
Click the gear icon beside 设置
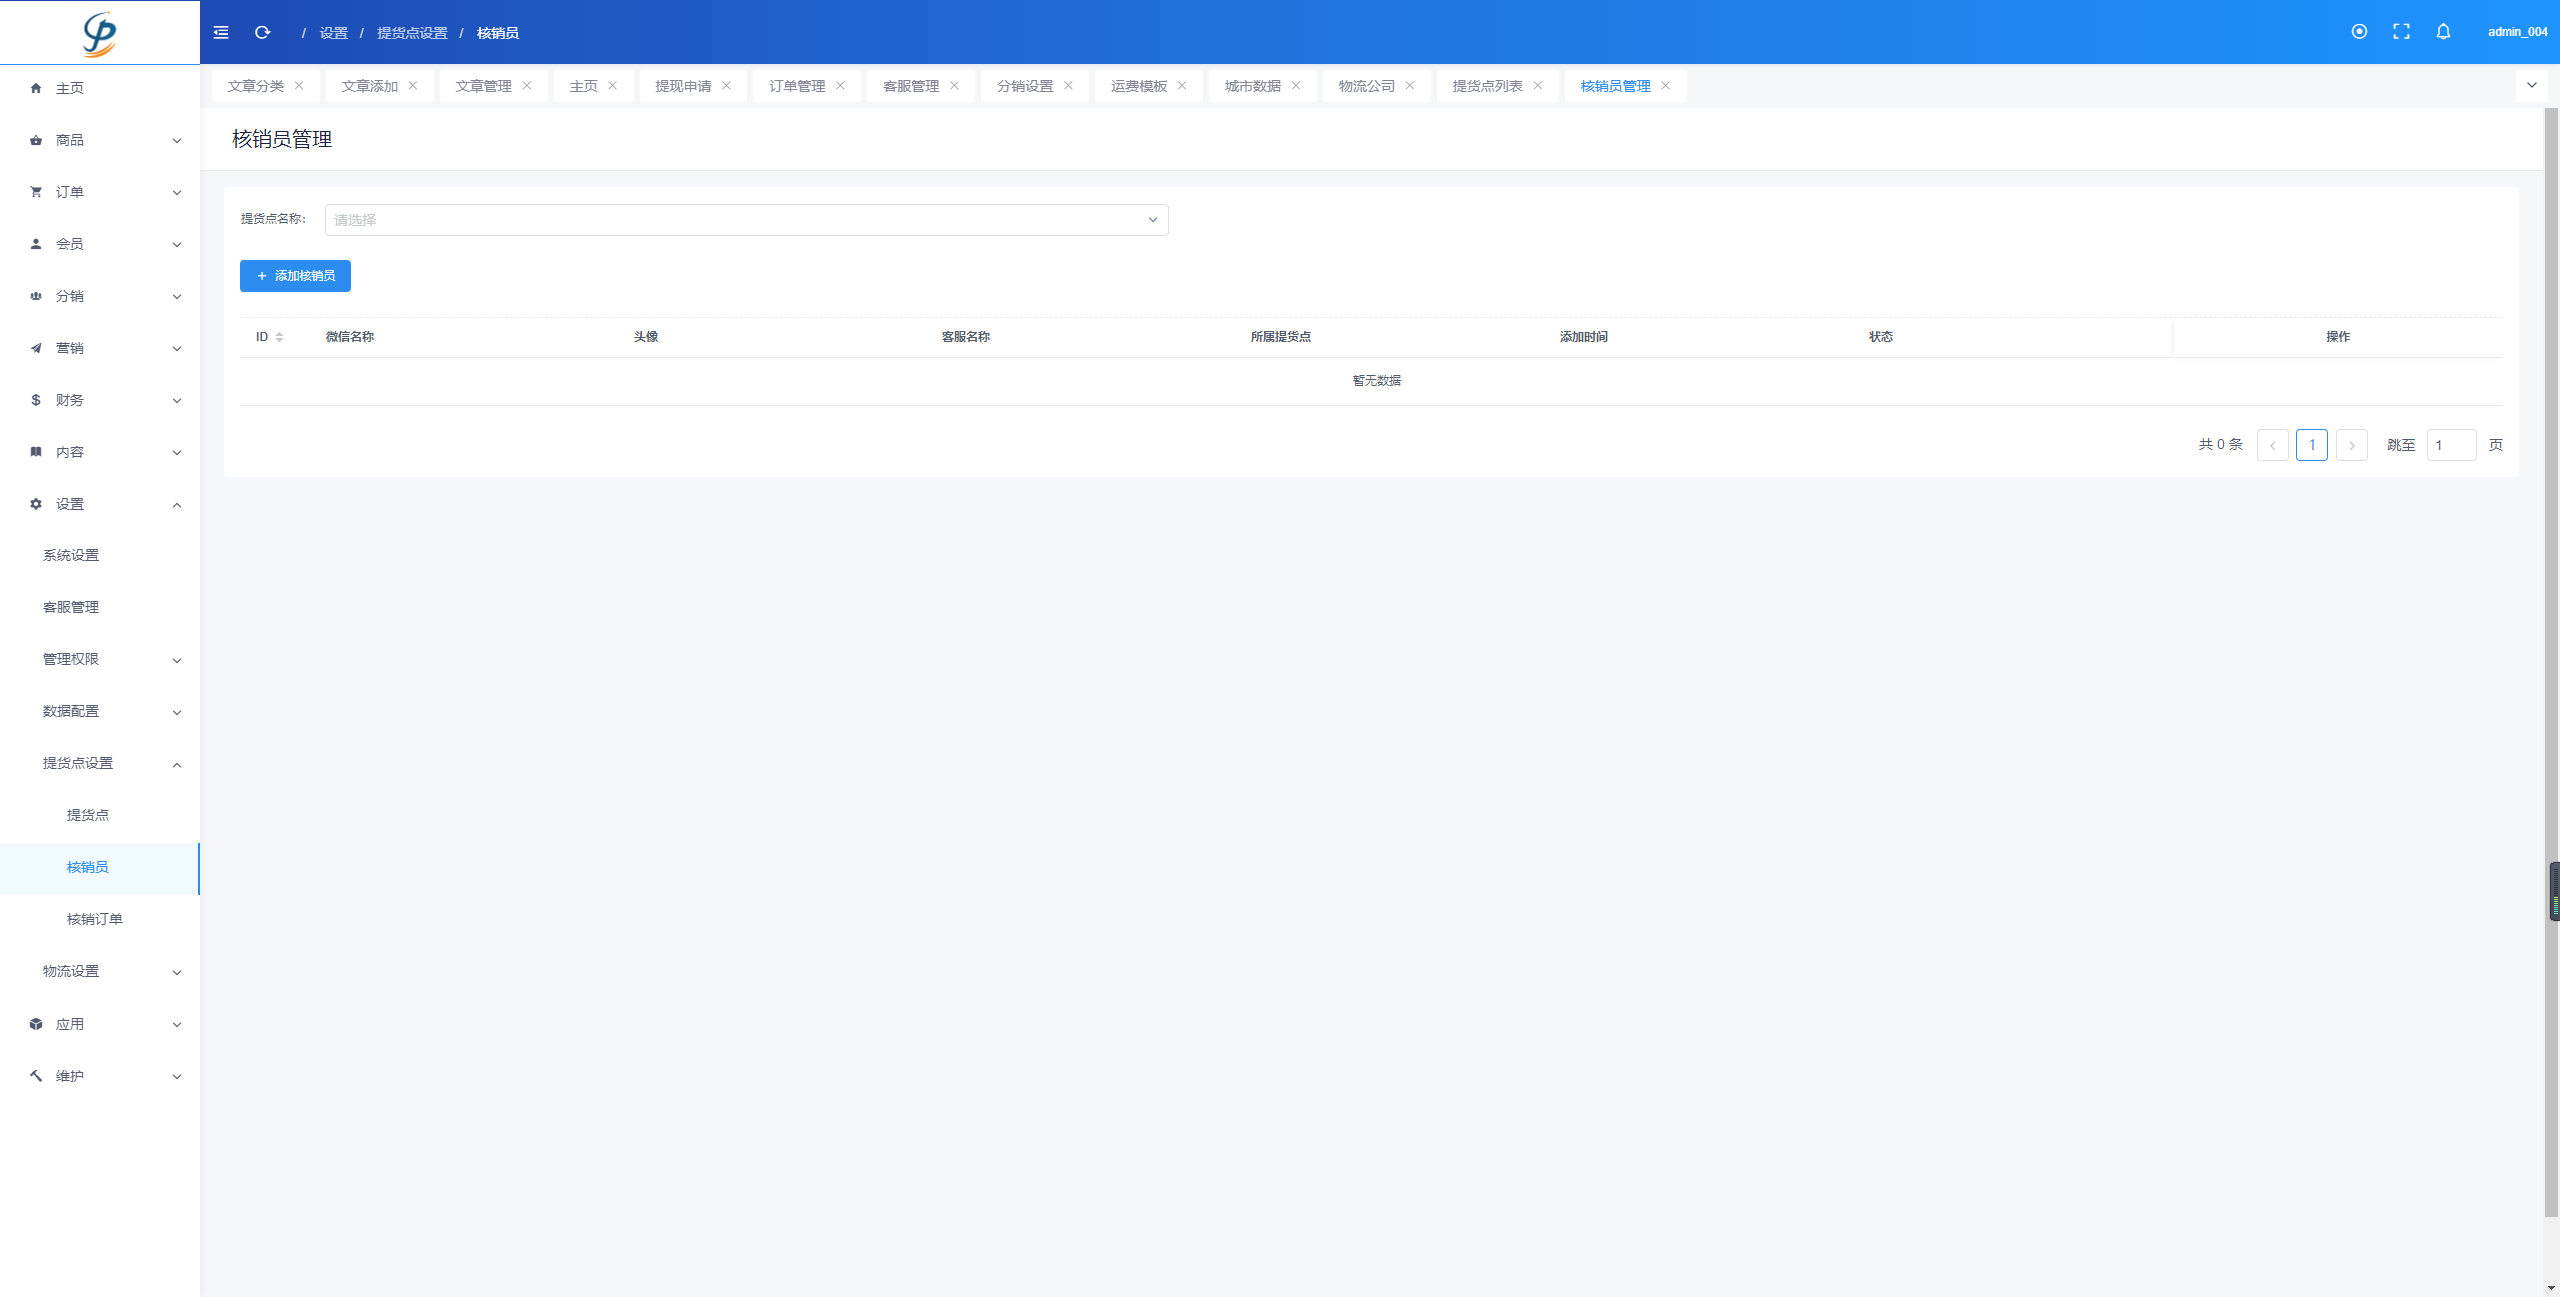pos(36,504)
